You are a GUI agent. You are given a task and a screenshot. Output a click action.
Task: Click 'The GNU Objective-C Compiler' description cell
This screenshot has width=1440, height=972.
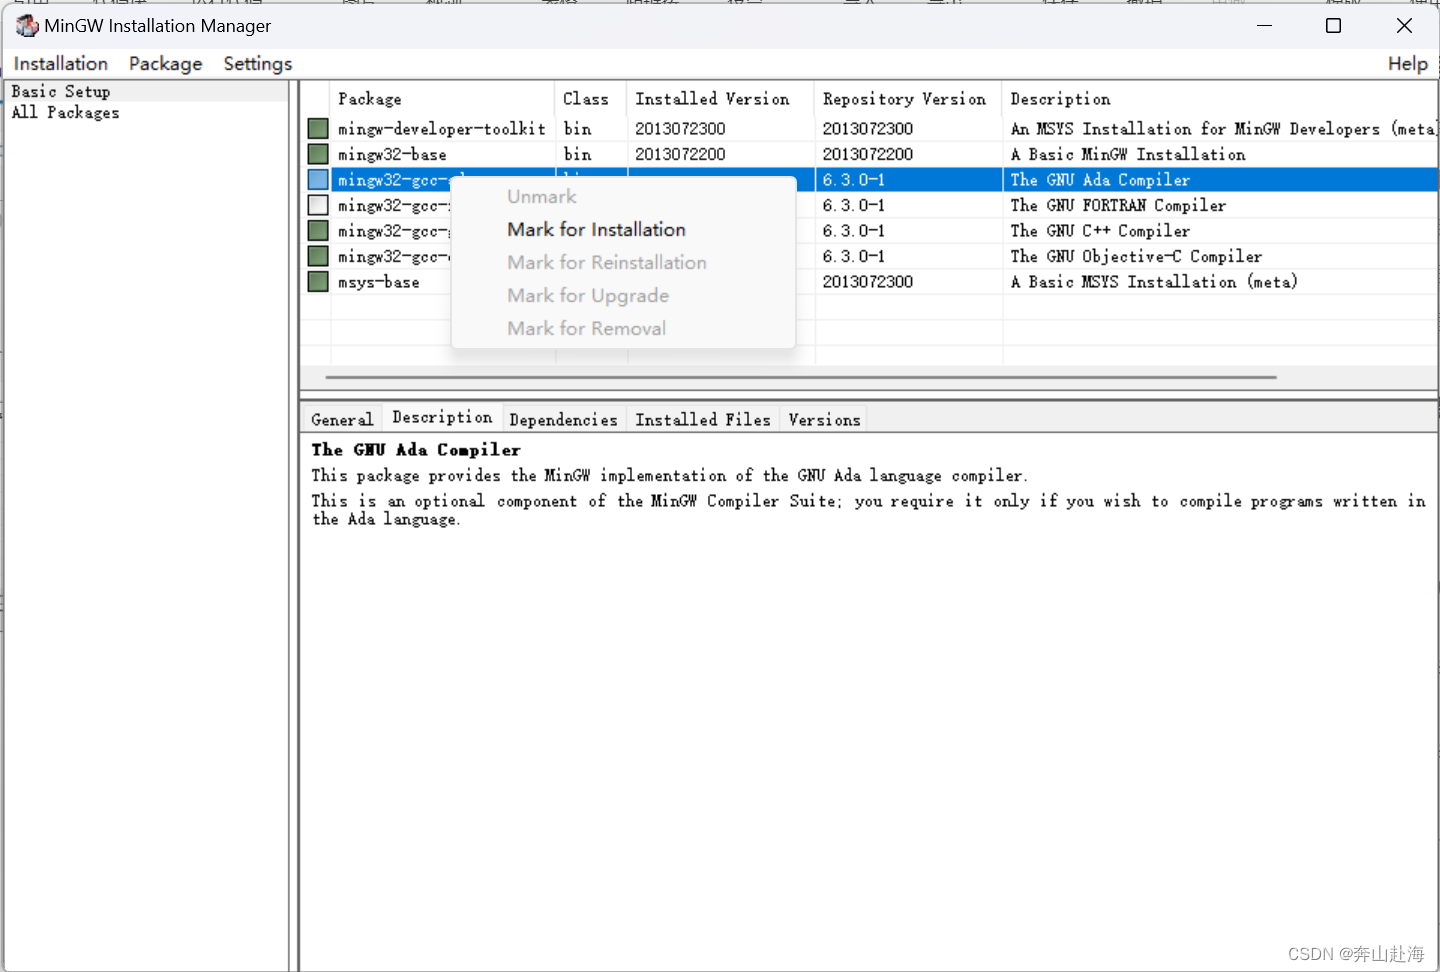click(x=1136, y=256)
